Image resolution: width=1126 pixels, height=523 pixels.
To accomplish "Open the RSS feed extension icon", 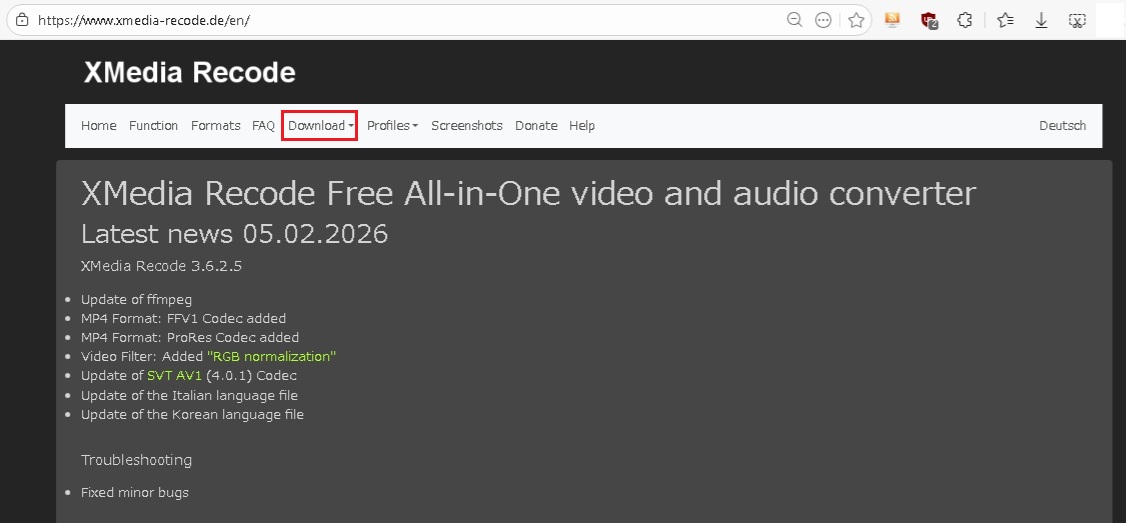I will point(892,20).
